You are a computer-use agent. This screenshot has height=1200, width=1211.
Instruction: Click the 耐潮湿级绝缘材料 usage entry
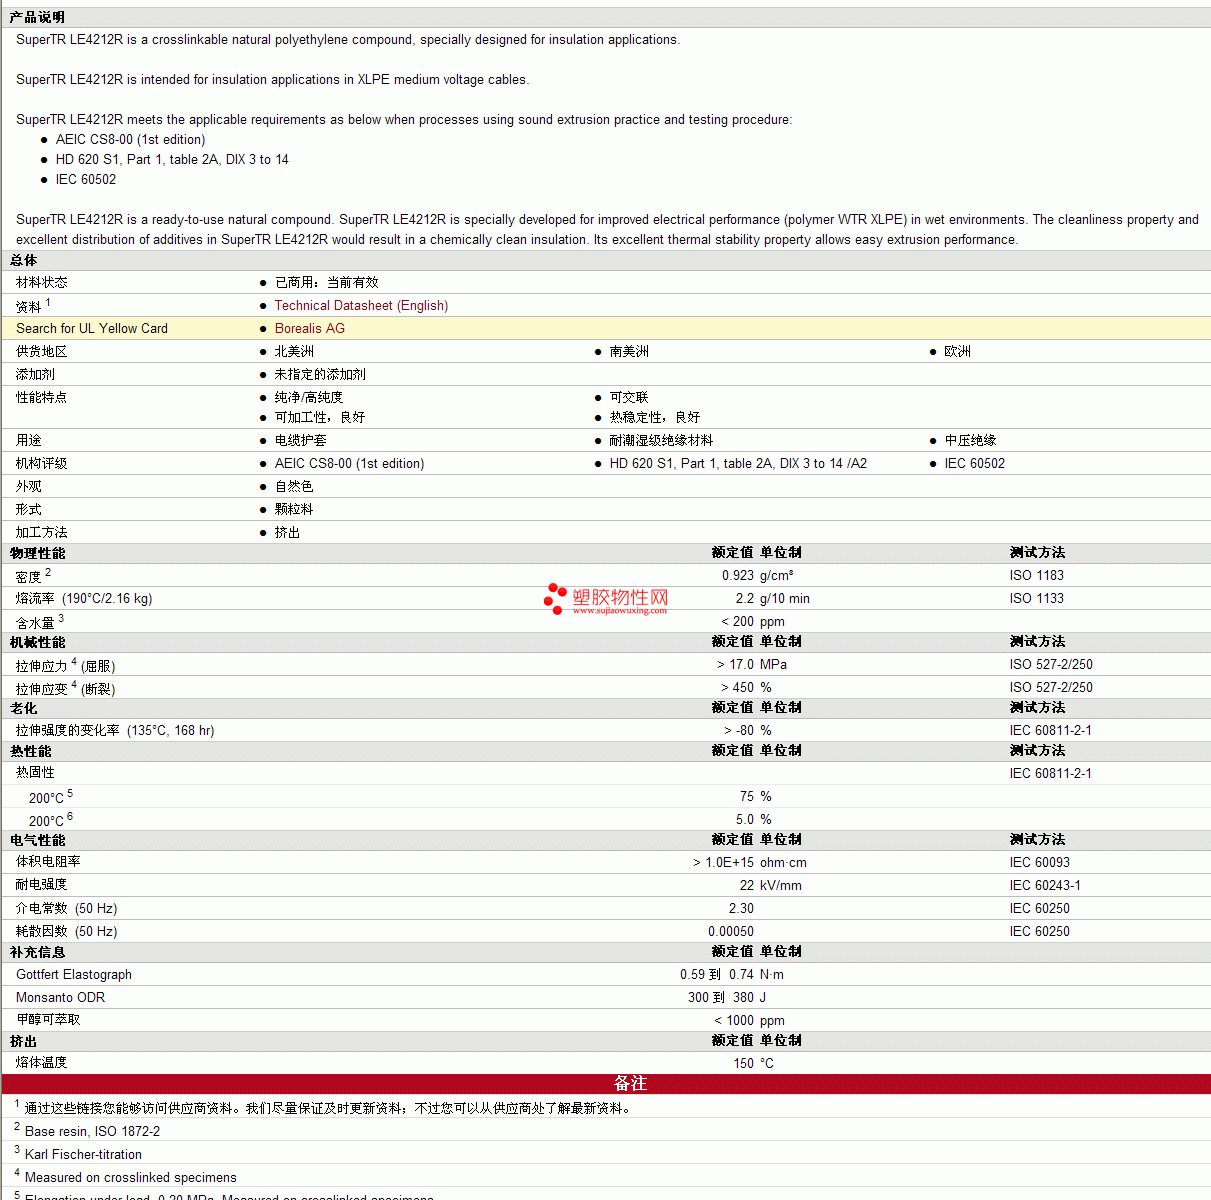pos(662,441)
